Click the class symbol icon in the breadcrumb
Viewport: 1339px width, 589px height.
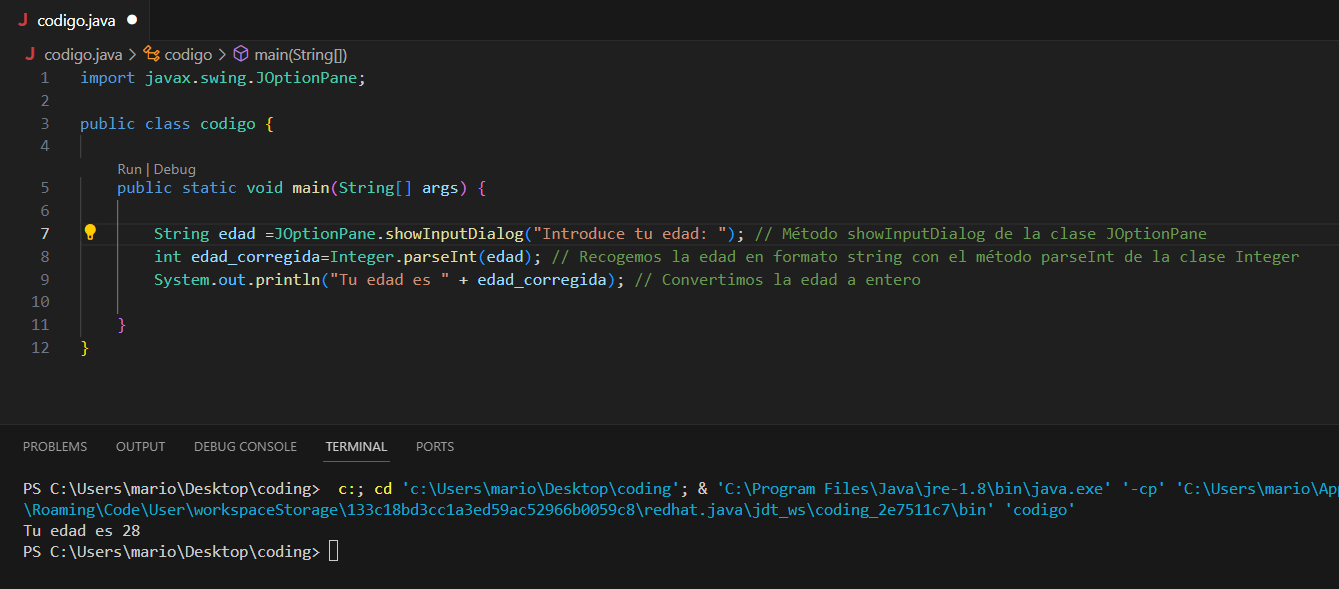pos(152,55)
